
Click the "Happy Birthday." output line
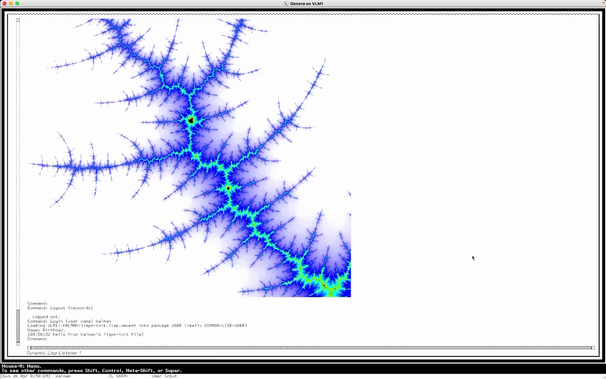46,330
